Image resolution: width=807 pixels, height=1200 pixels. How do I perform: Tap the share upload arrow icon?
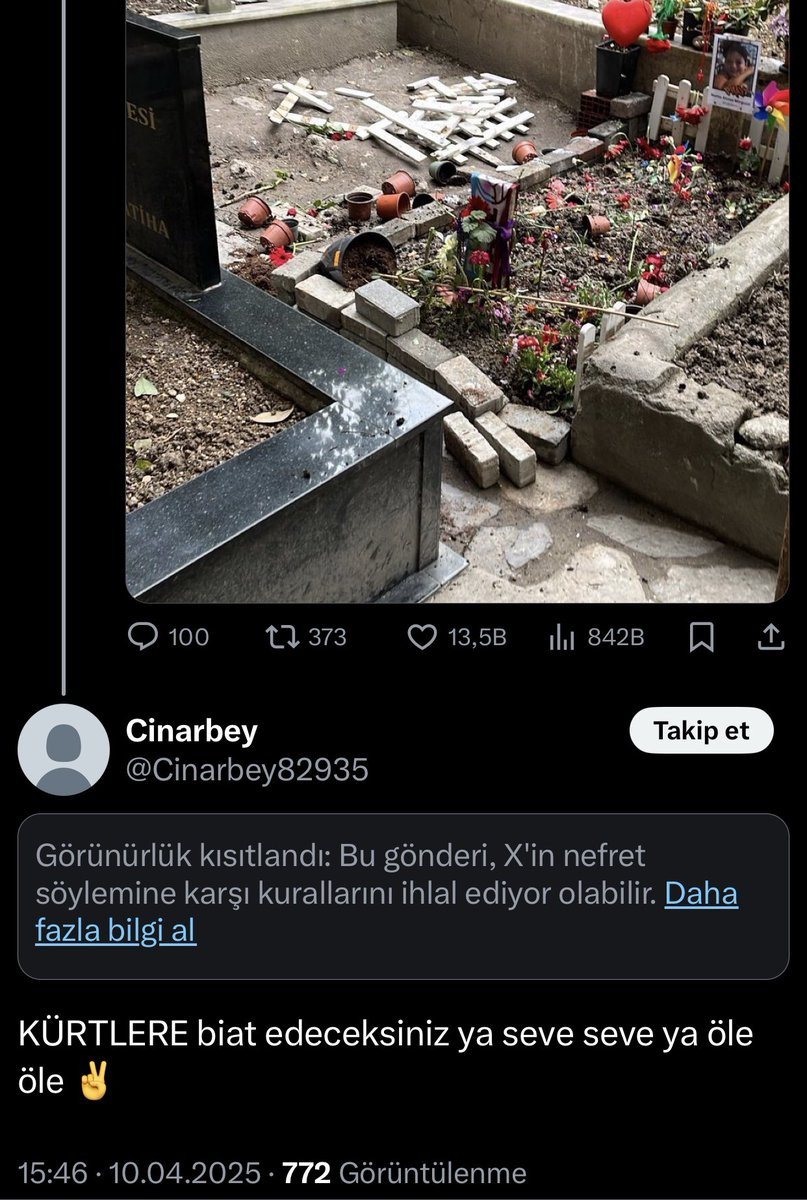point(772,637)
